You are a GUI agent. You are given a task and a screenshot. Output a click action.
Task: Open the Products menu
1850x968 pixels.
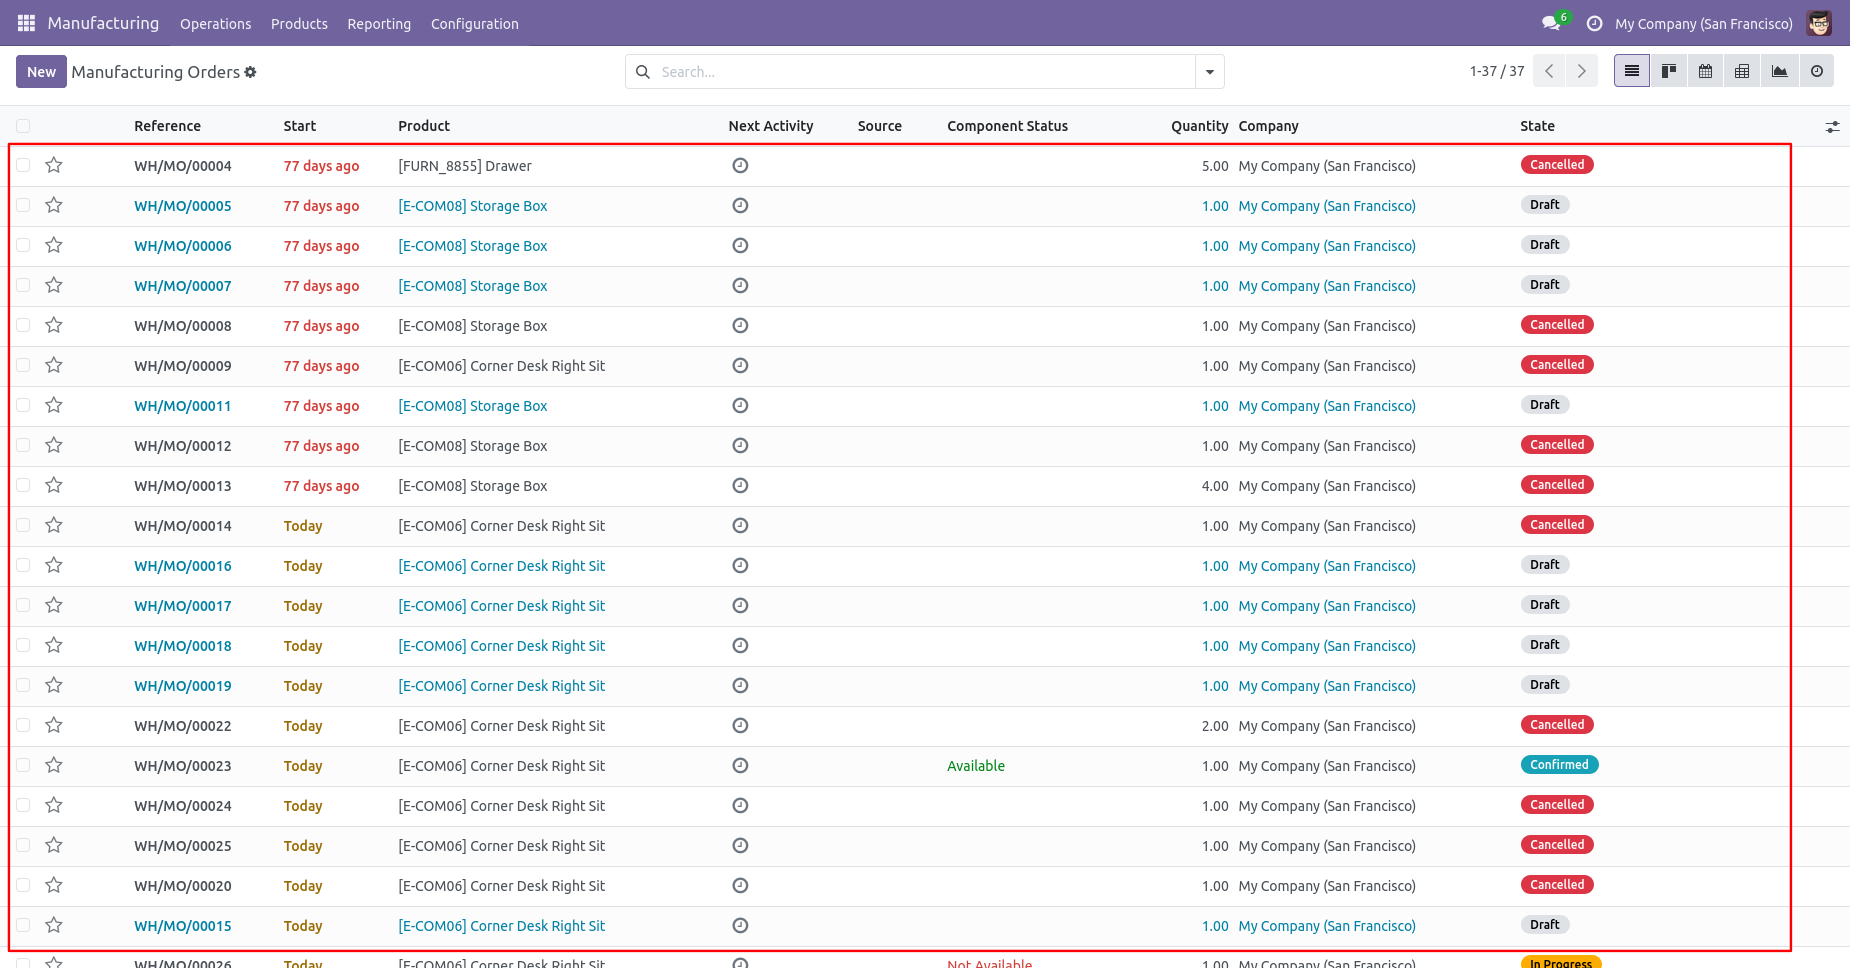[x=299, y=24]
